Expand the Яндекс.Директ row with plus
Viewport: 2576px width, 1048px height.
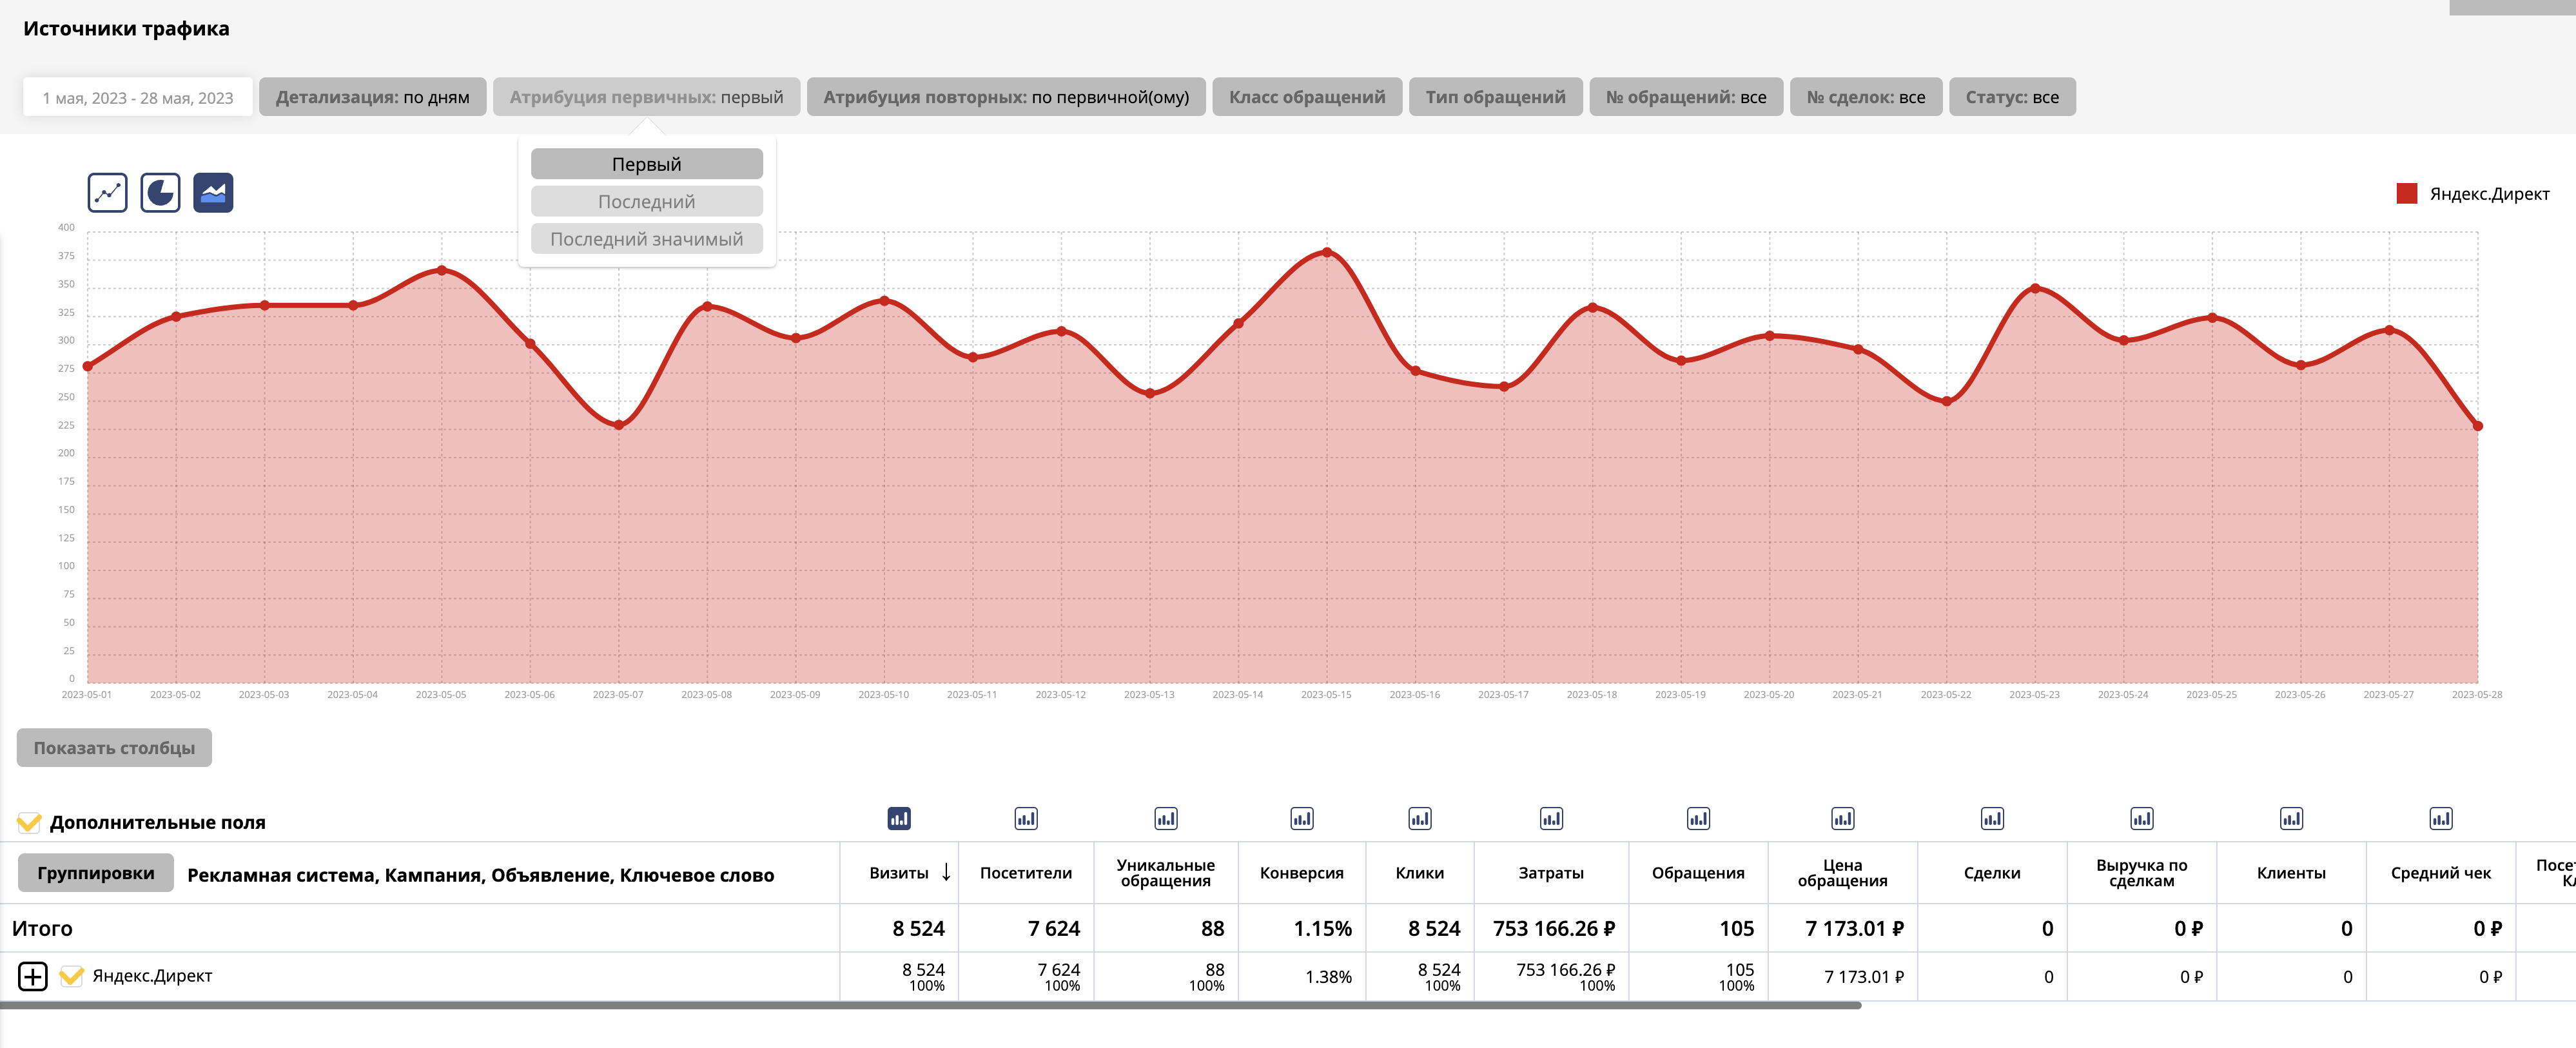click(x=33, y=976)
